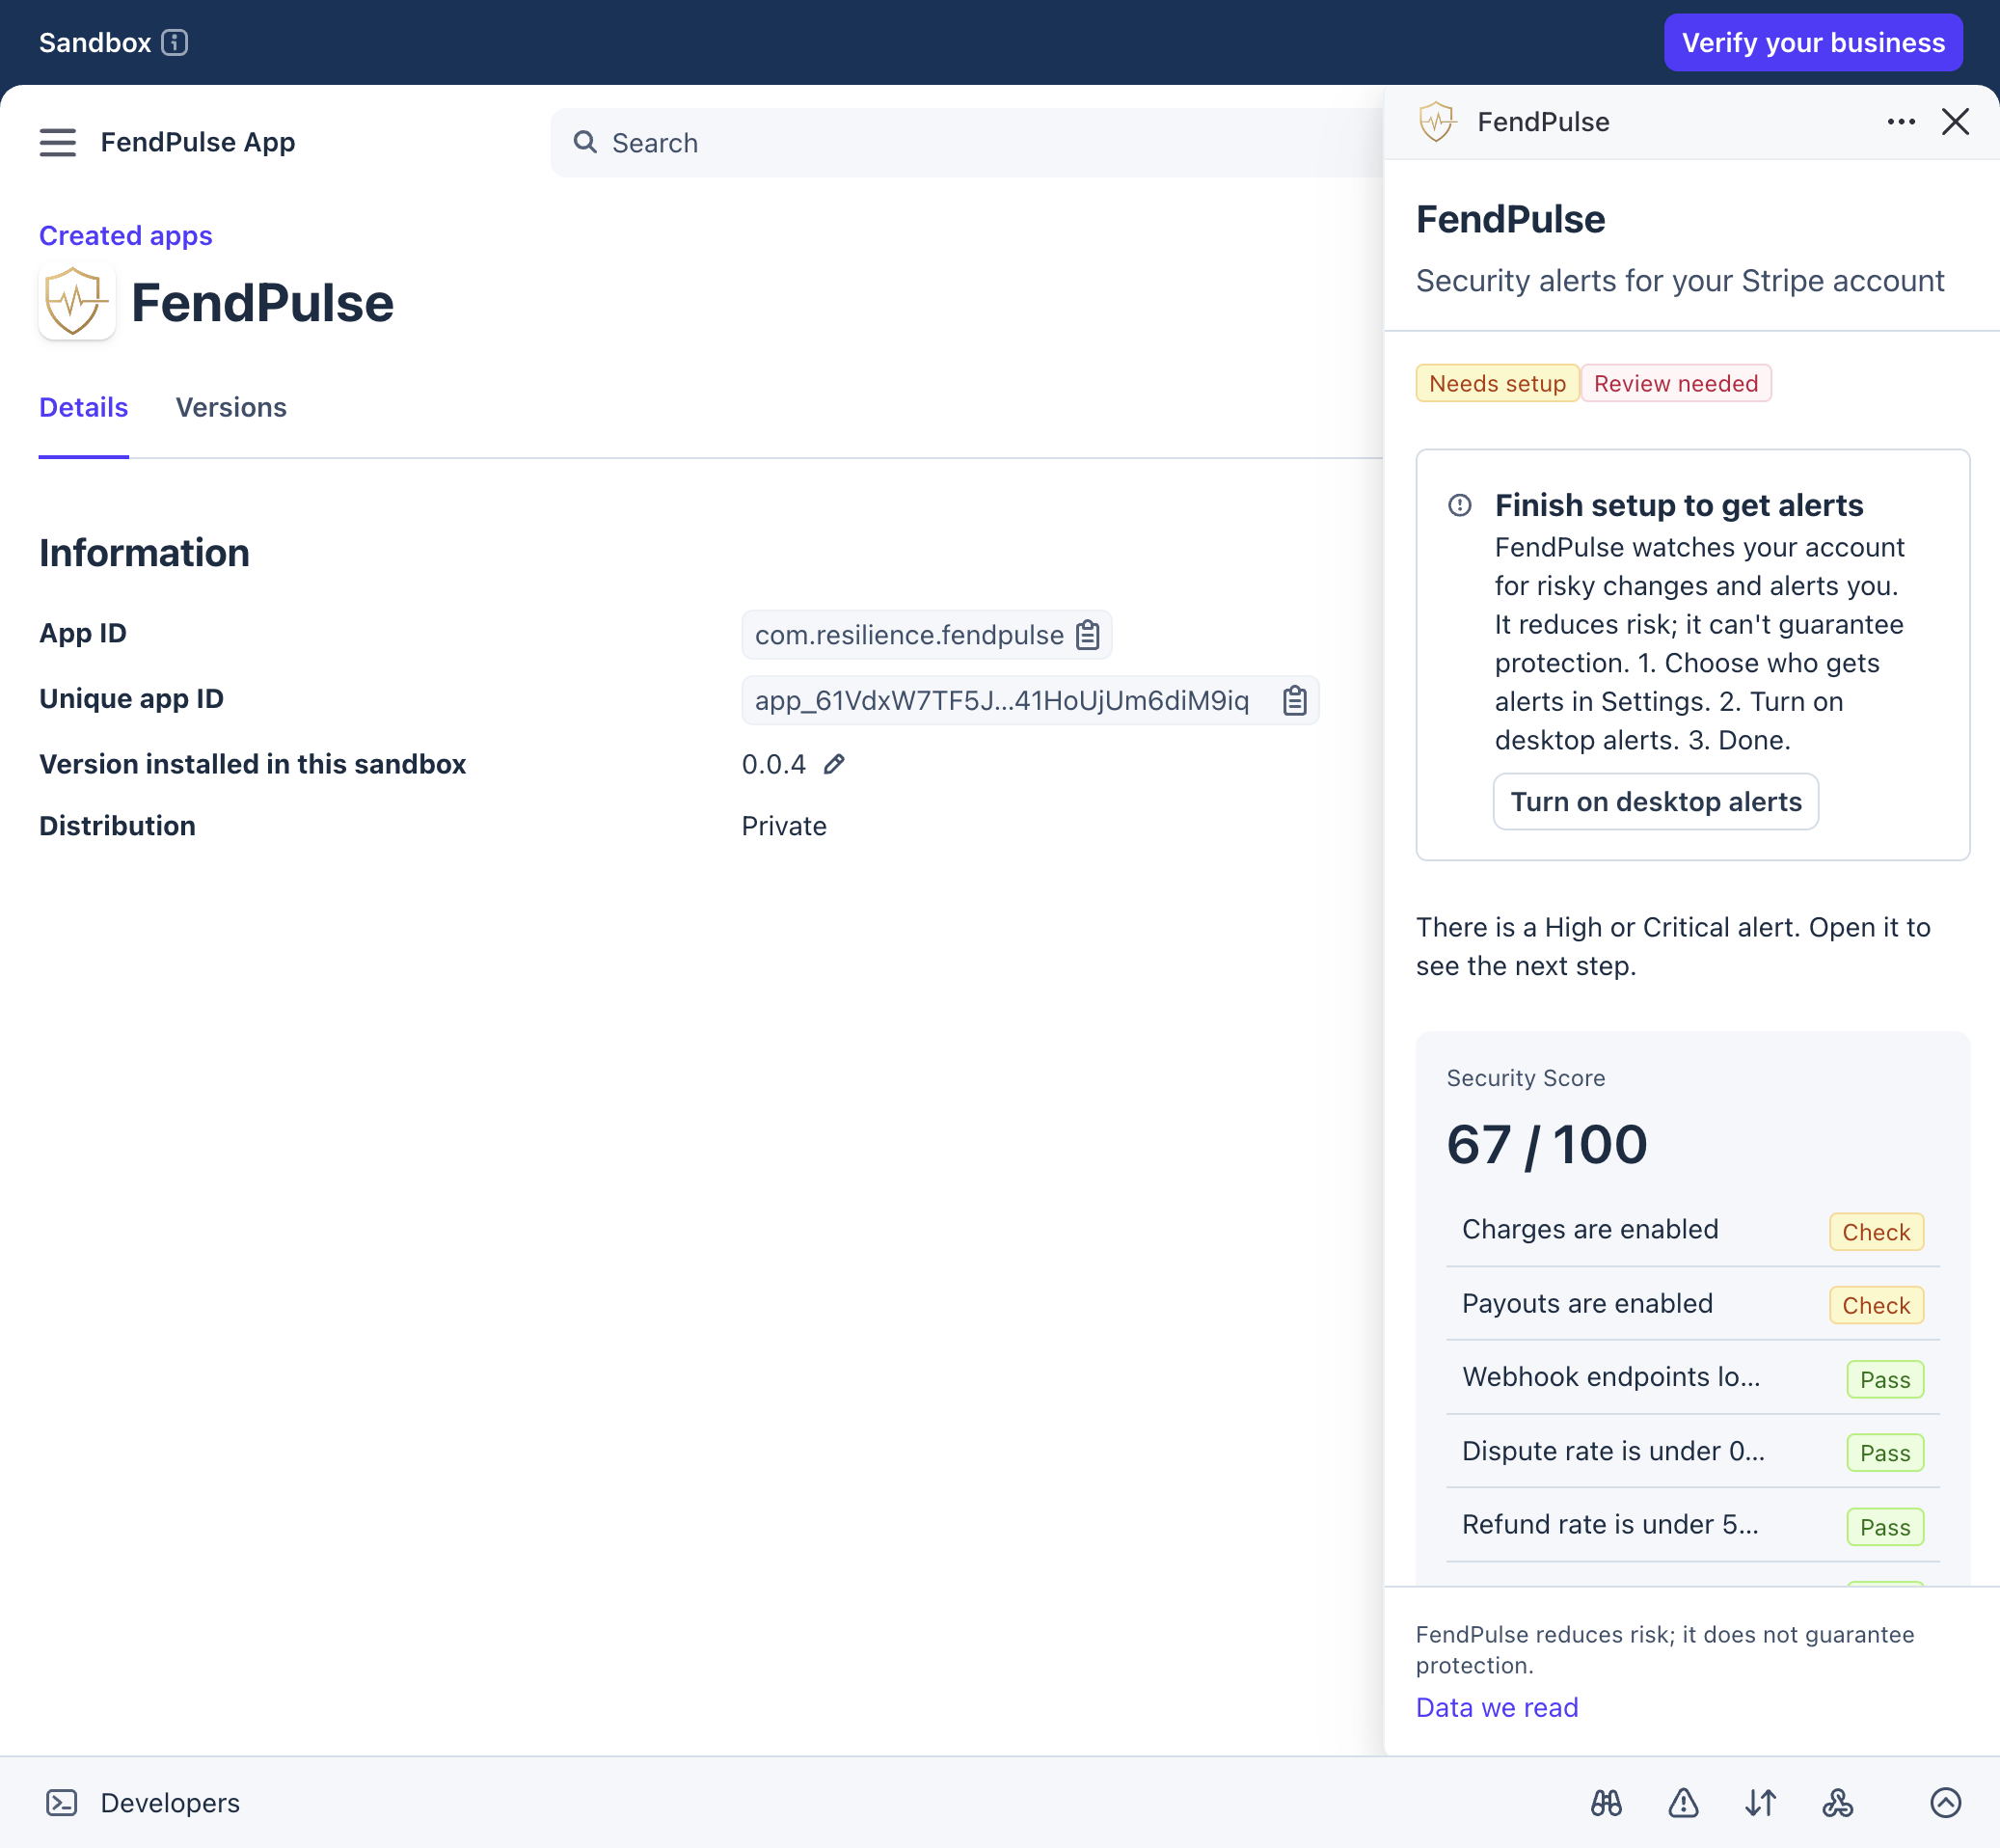The image size is (2000, 1848).
Task: Click Check badge for Charges are enabled
Action: point(1876,1231)
